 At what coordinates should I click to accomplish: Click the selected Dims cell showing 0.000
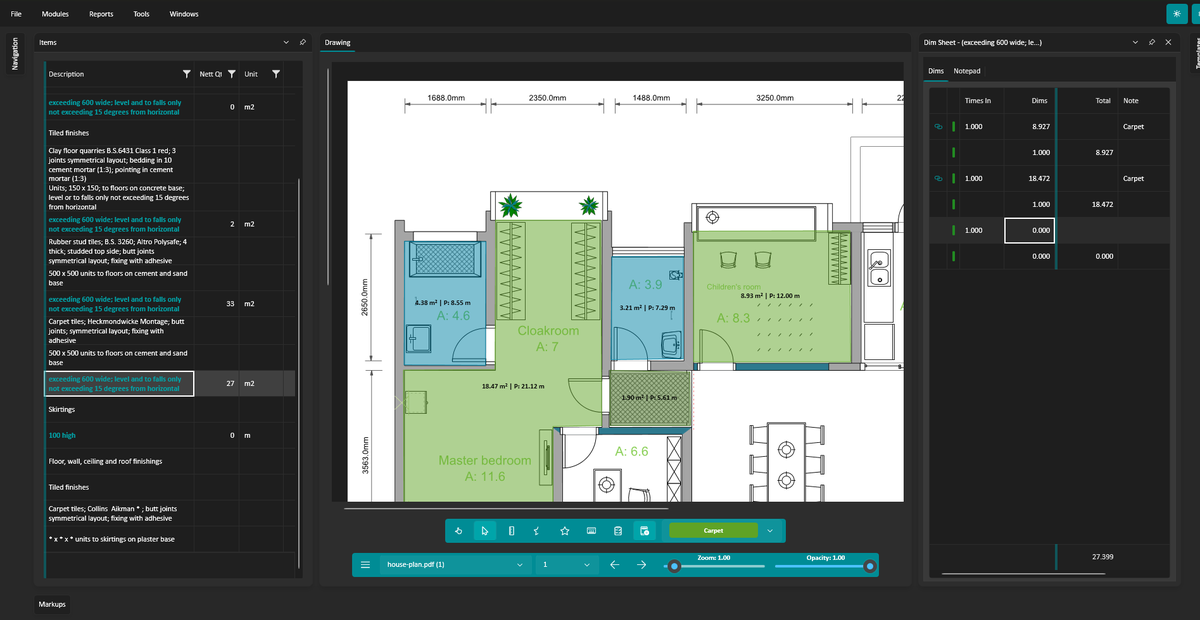point(1030,230)
